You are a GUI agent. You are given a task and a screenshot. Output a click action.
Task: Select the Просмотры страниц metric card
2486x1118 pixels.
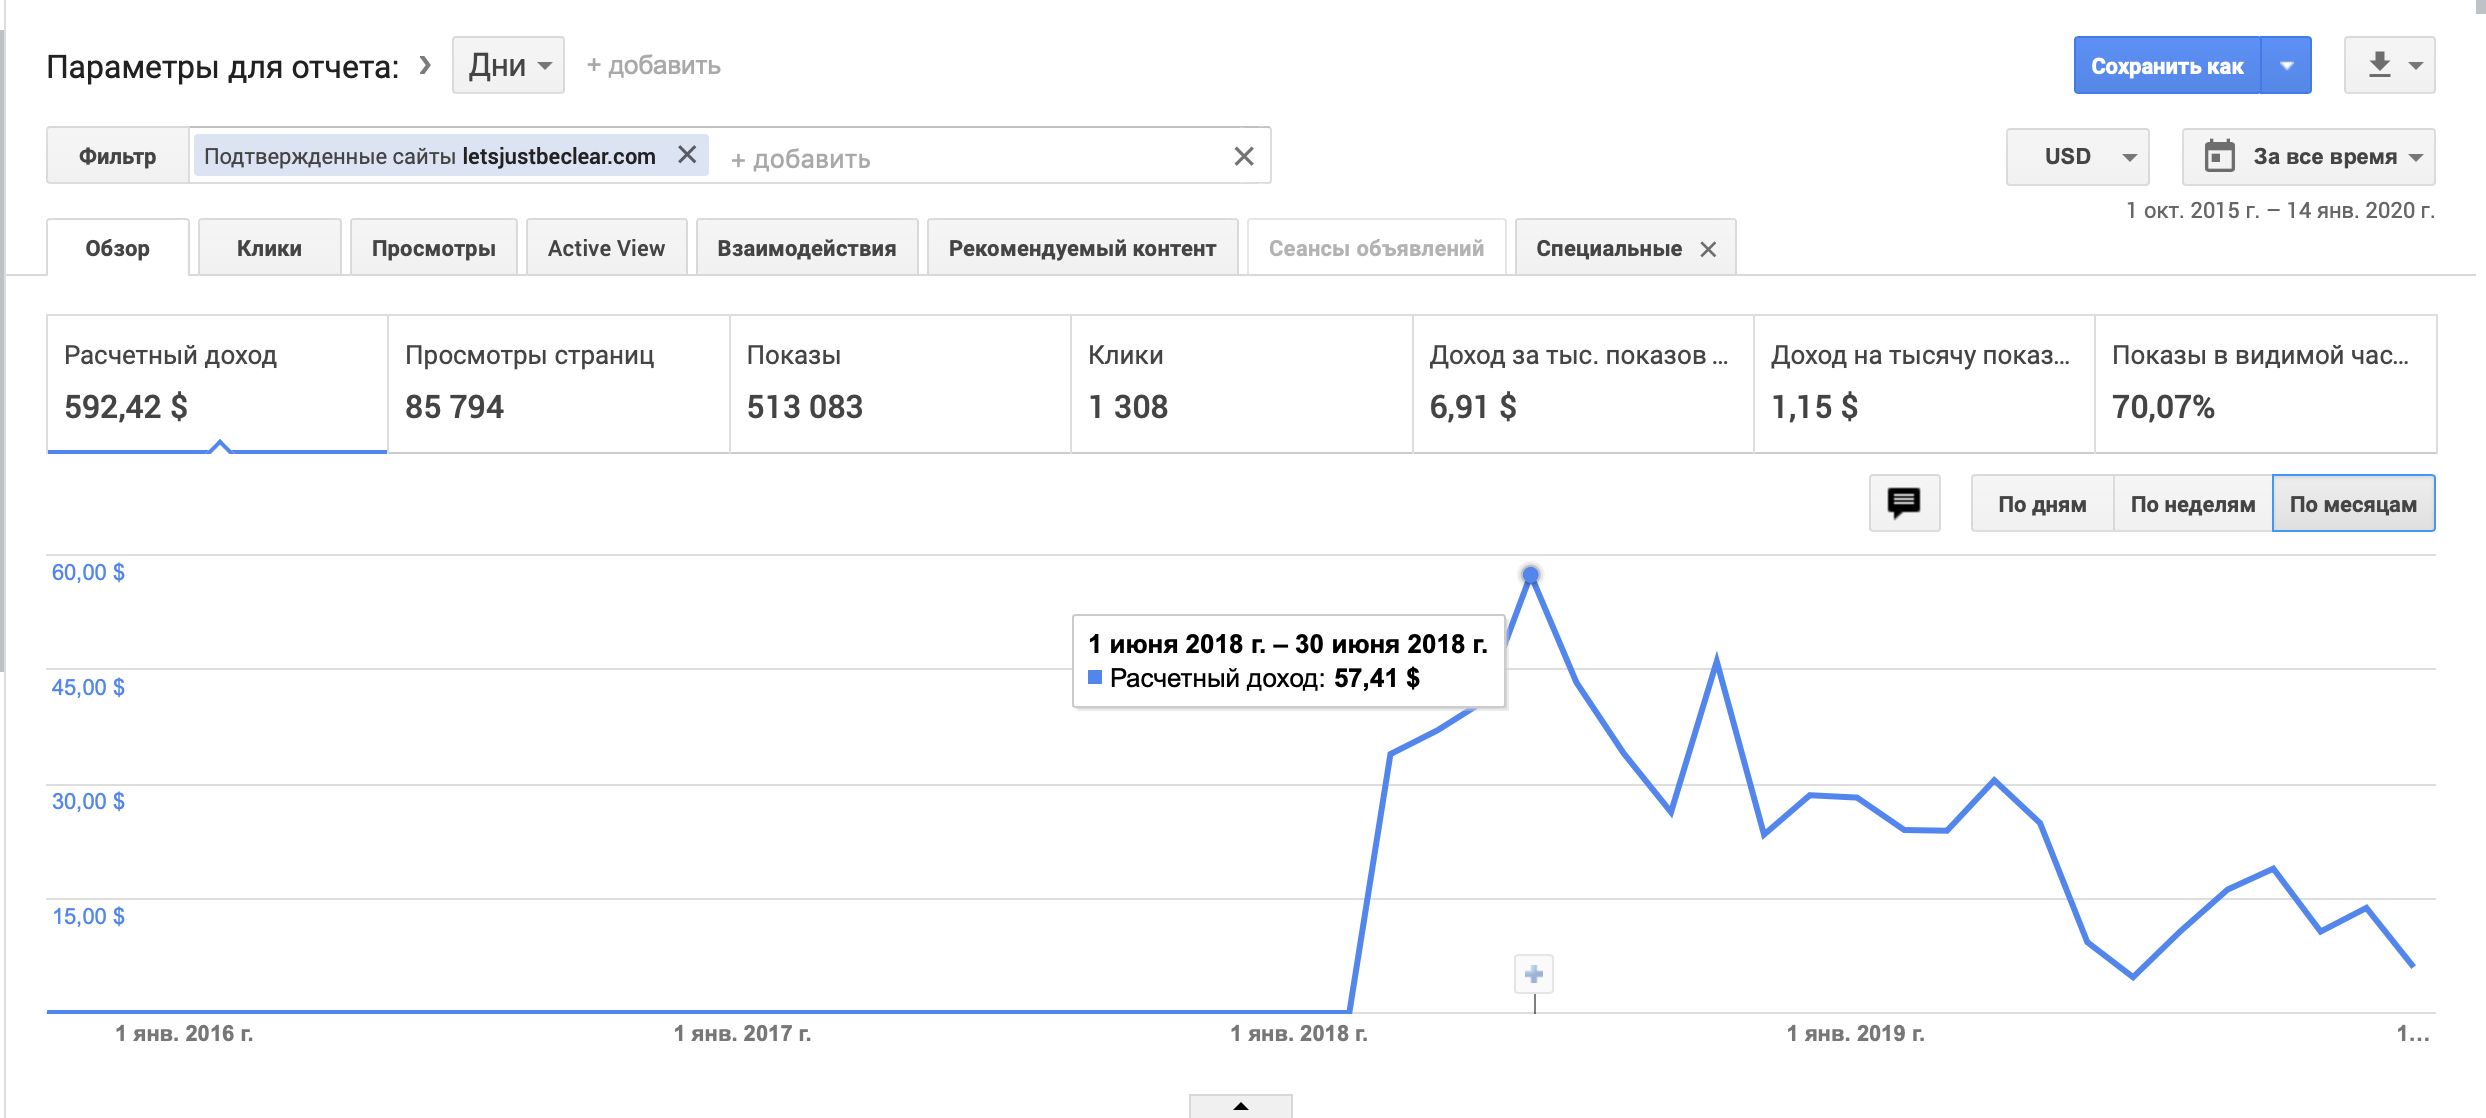point(558,383)
